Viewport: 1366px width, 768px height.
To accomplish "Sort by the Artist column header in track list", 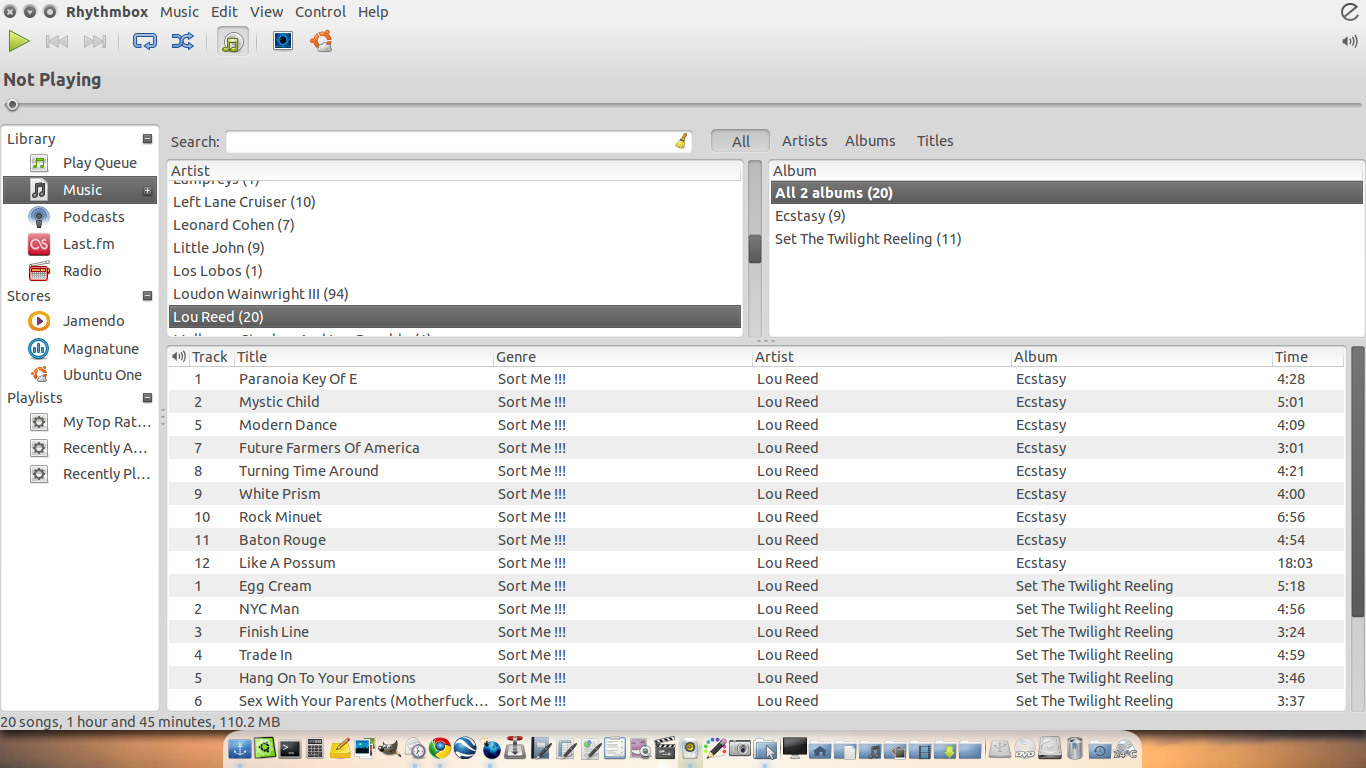I will pos(882,357).
